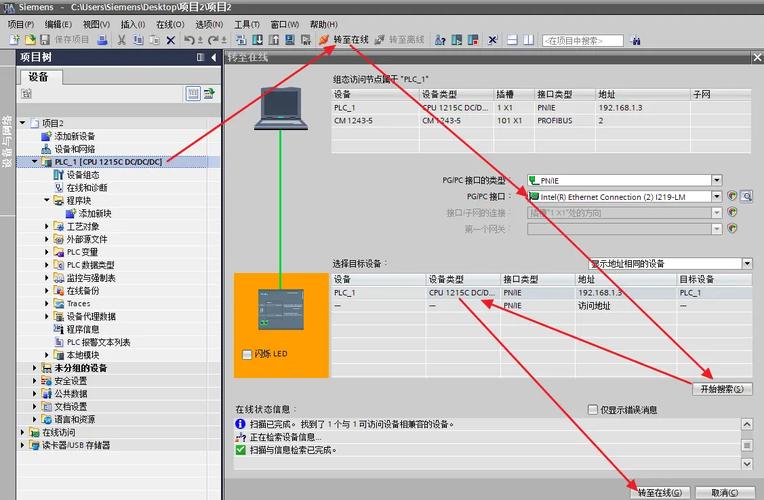Click the Download to device icon

coord(257,40)
